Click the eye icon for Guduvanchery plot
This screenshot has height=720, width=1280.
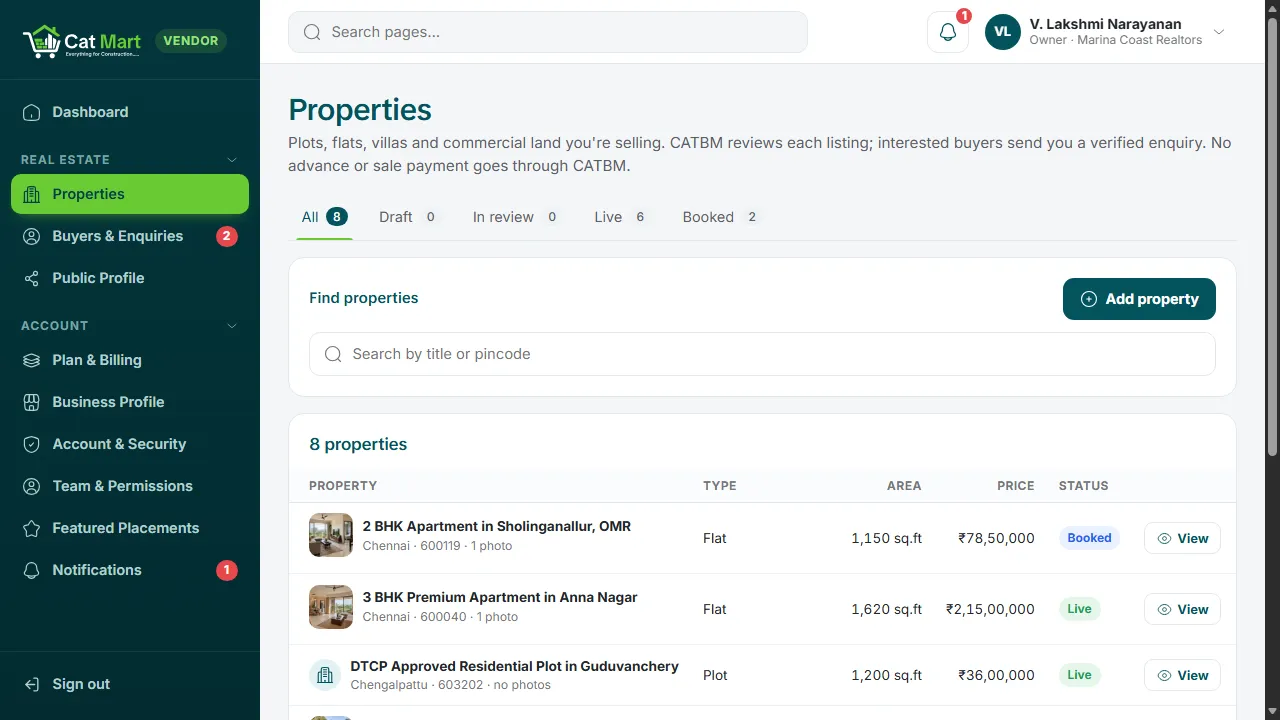click(x=1164, y=675)
